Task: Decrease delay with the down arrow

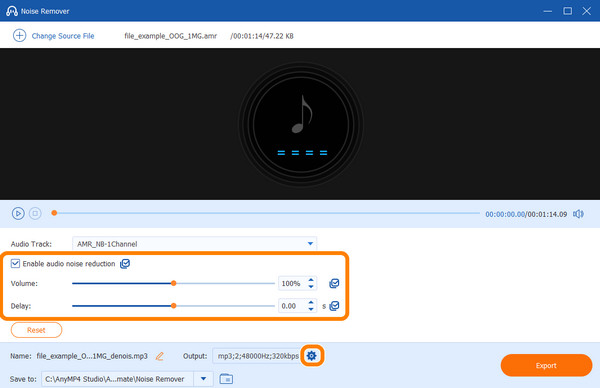Action: point(311,309)
